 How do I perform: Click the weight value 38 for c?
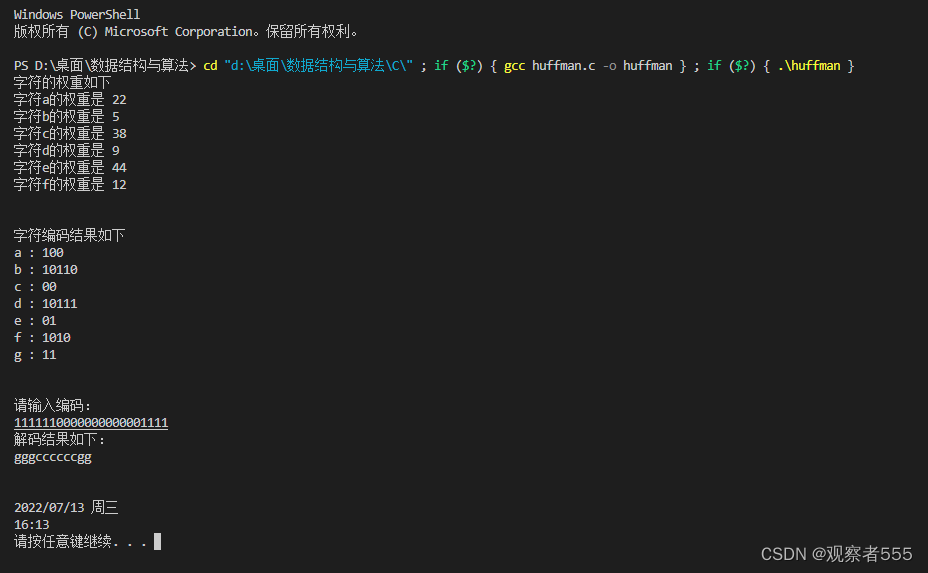(119, 134)
